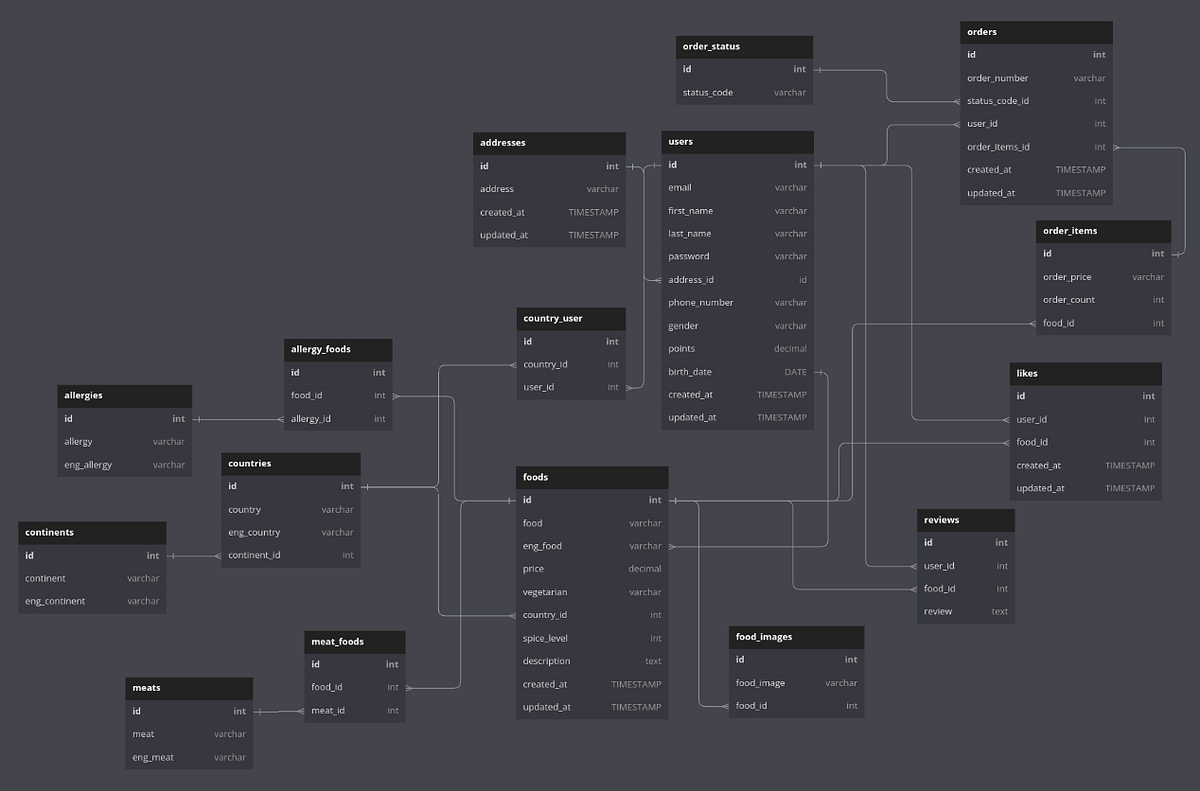The width and height of the screenshot is (1200, 791).
Task: Click the review field in the reviews table
Action: coord(965,611)
